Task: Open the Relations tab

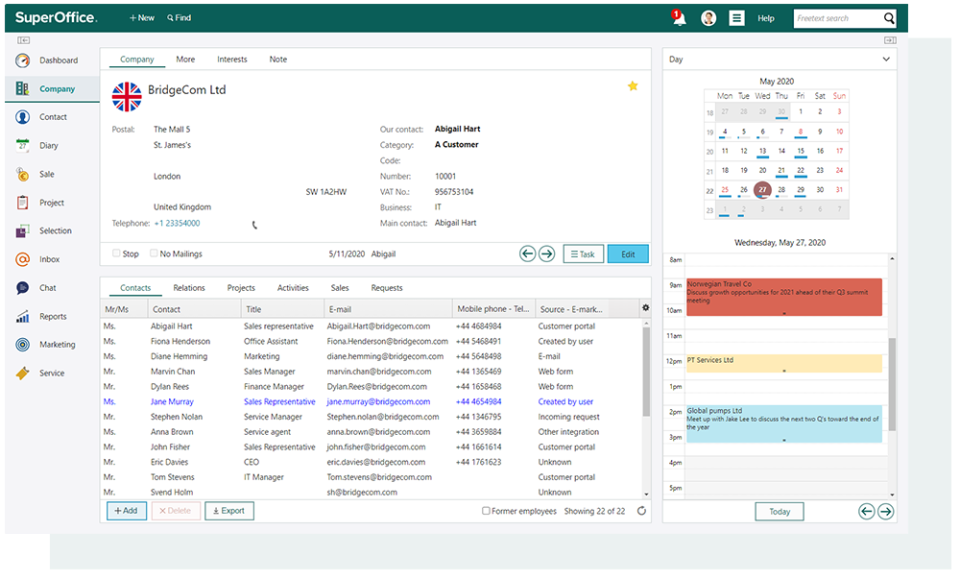Action: click(189, 288)
